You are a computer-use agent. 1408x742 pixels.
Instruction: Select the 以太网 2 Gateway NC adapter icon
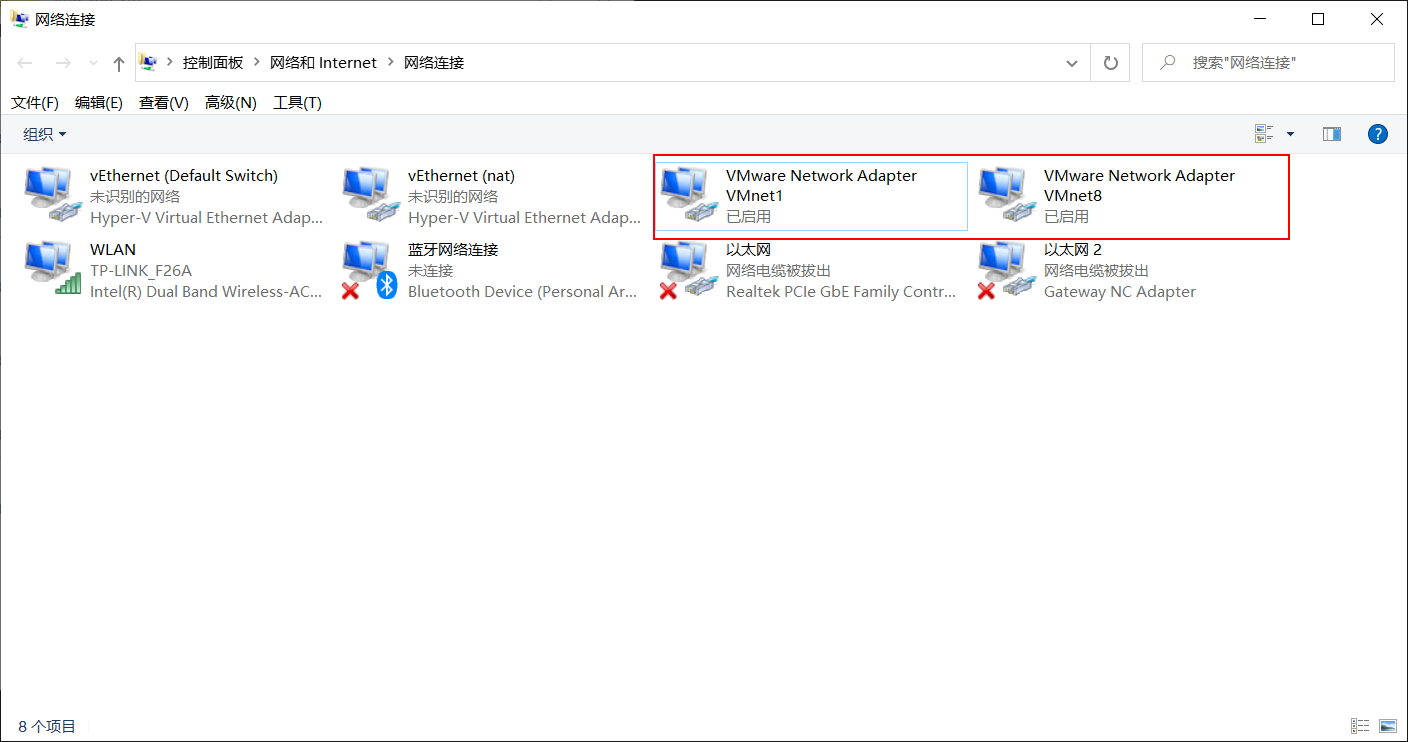1005,269
